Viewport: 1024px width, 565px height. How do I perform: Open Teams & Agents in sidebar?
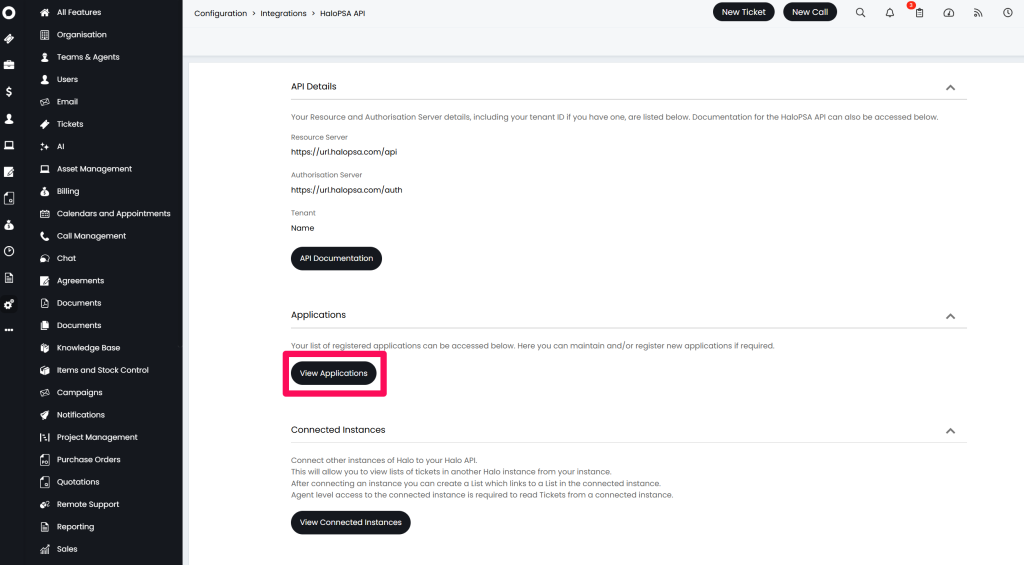[88, 57]
